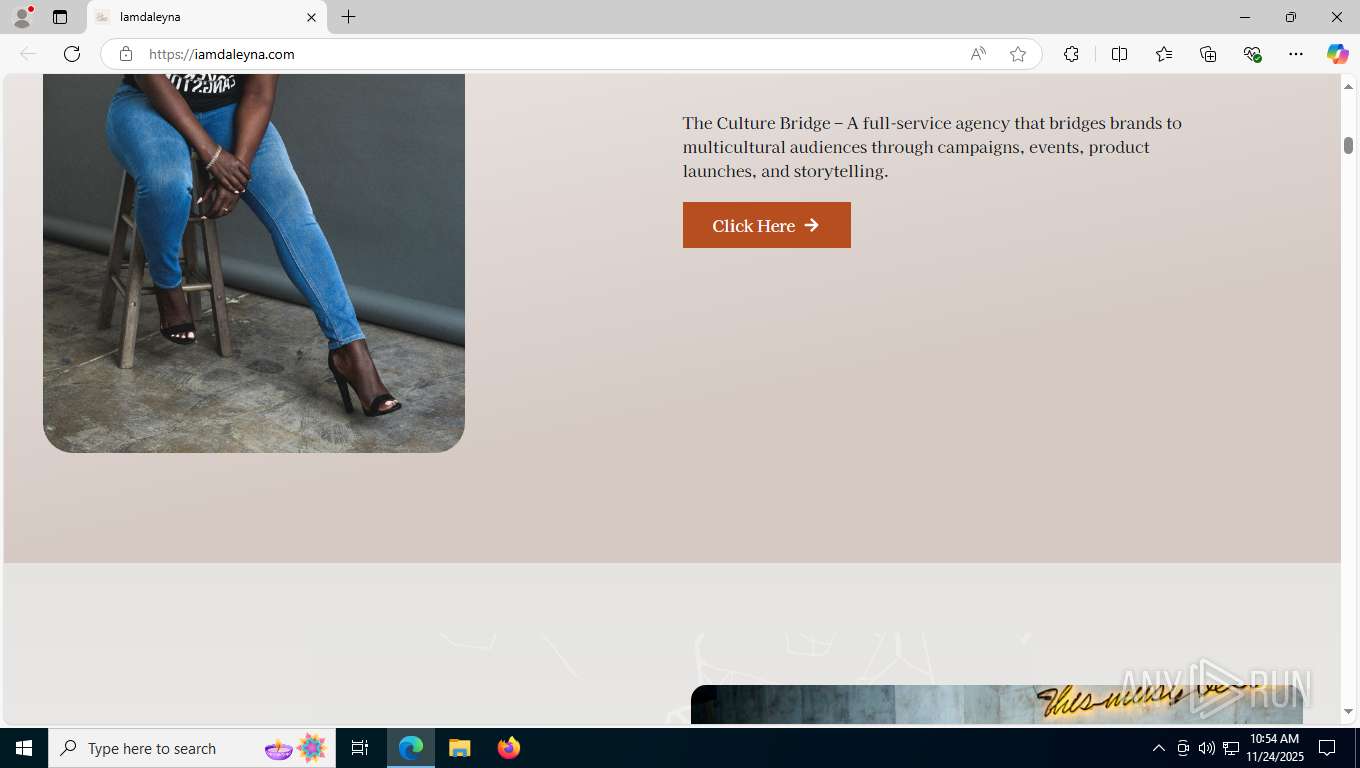Open the Windows Start menu
The image size is (1360, 768).
coord(24,748)
